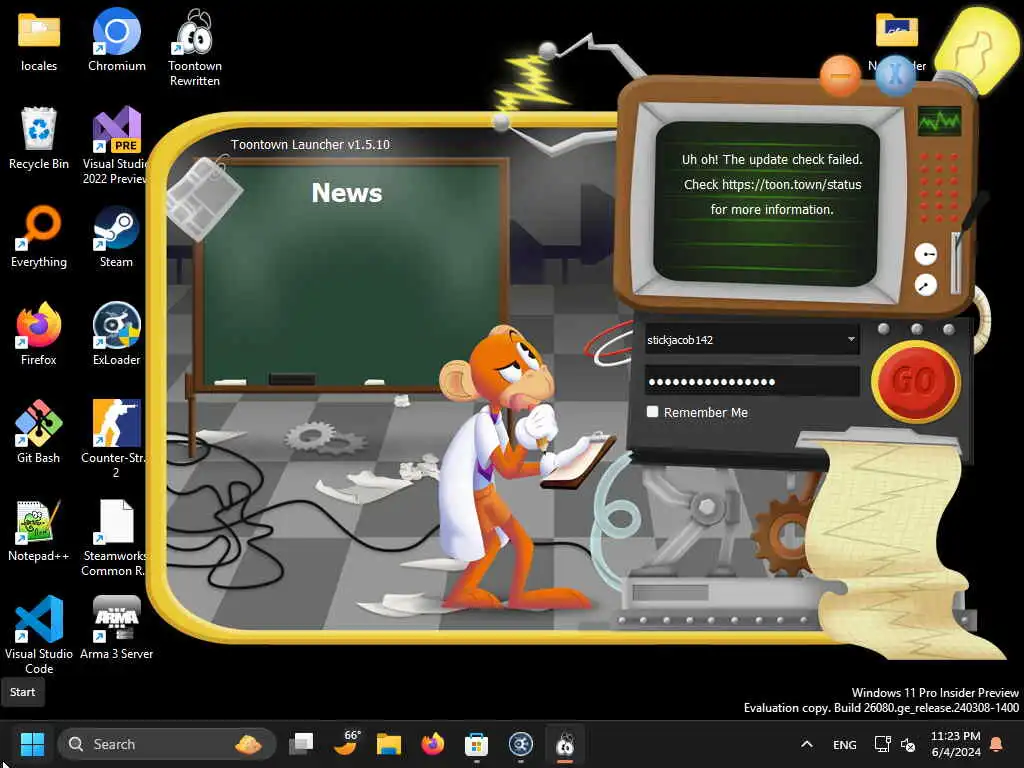Select the Steamworks Common file shortcut
1024x768 pixels.
pos(116,537)
